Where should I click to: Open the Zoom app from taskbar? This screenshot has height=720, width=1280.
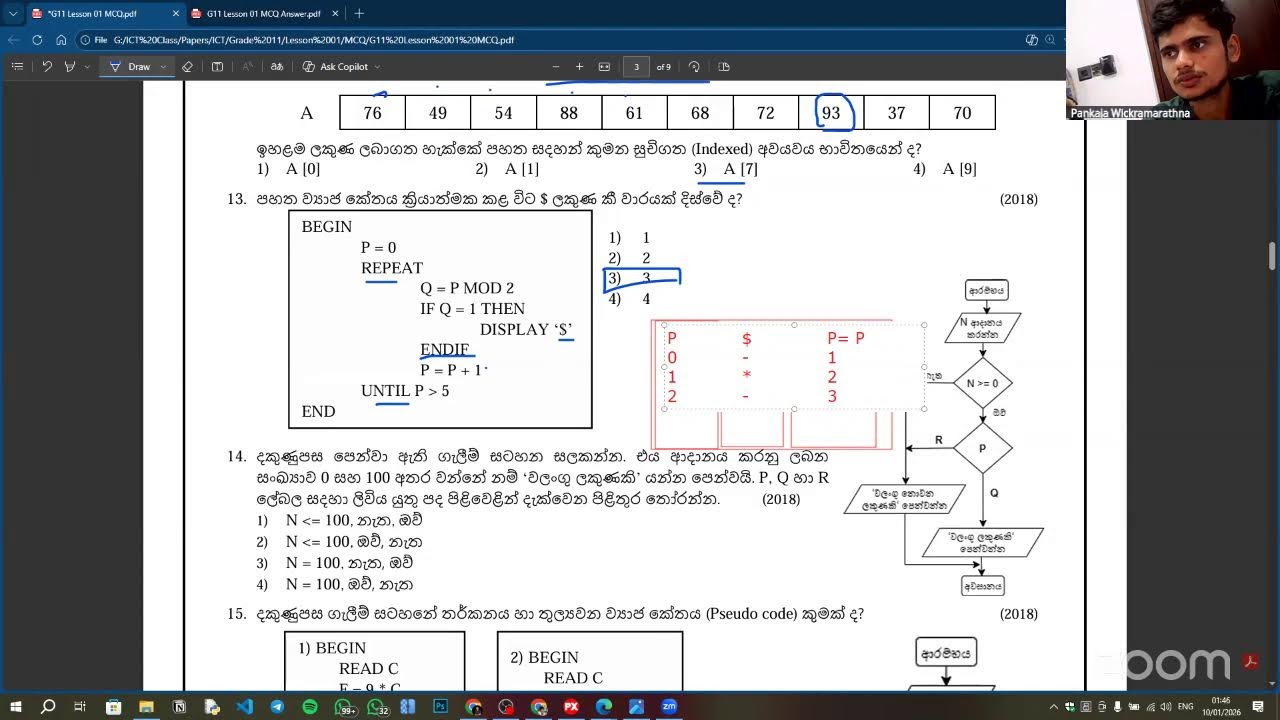tap(669, 707)
